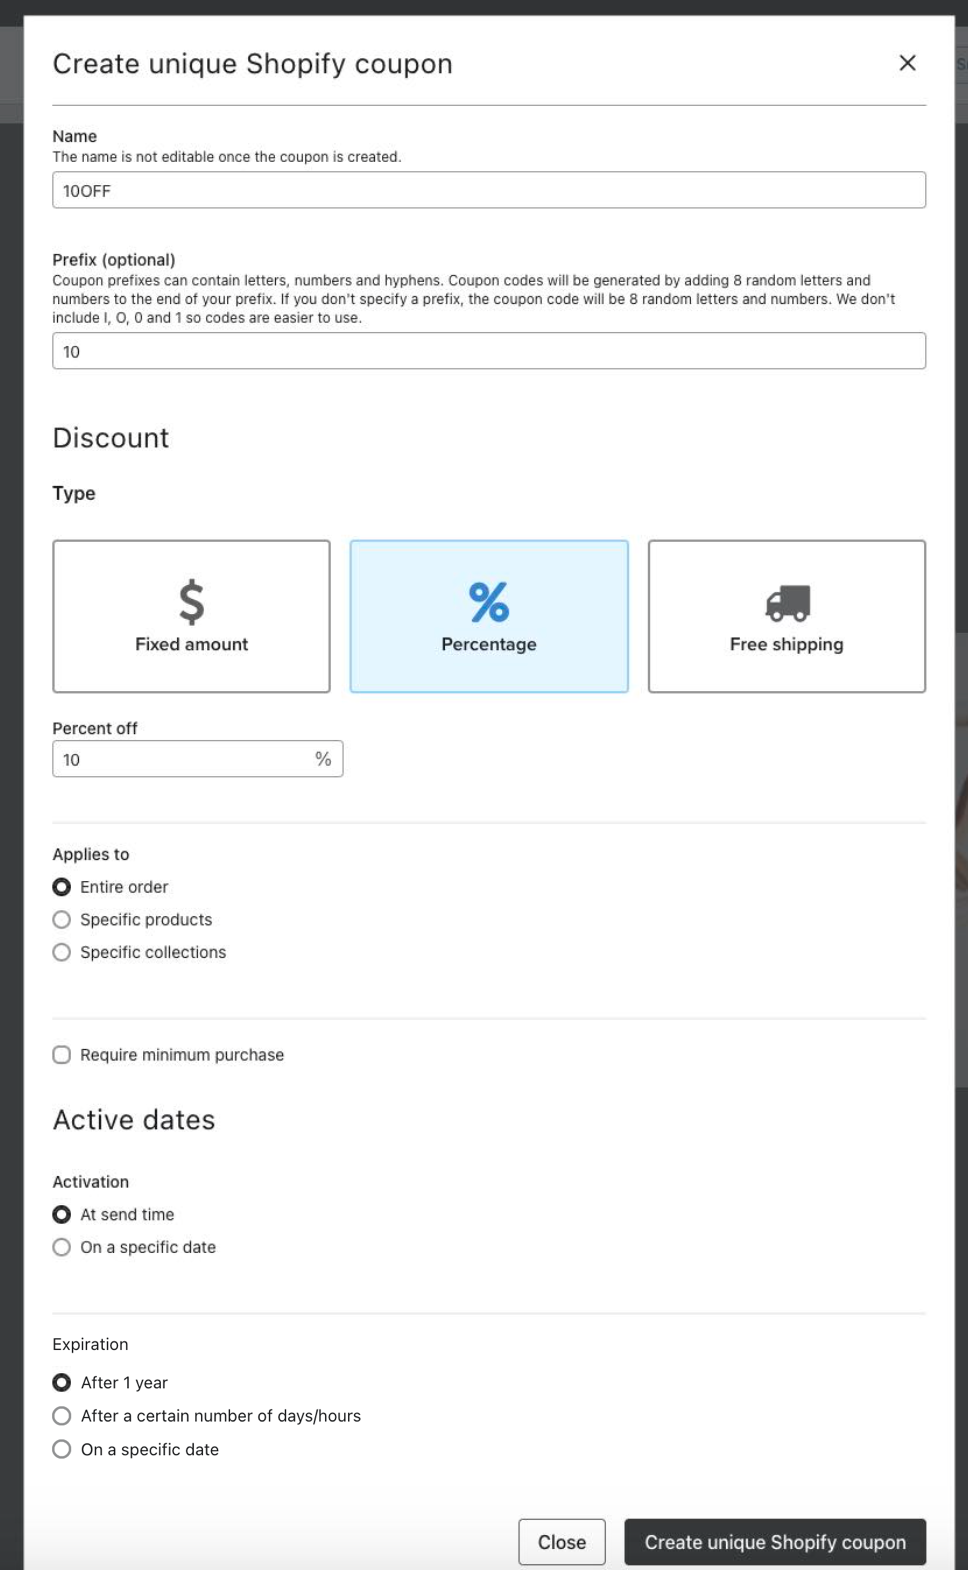Activate coupon On a specific date
968x1570 pixels.
click(62, 1247)
